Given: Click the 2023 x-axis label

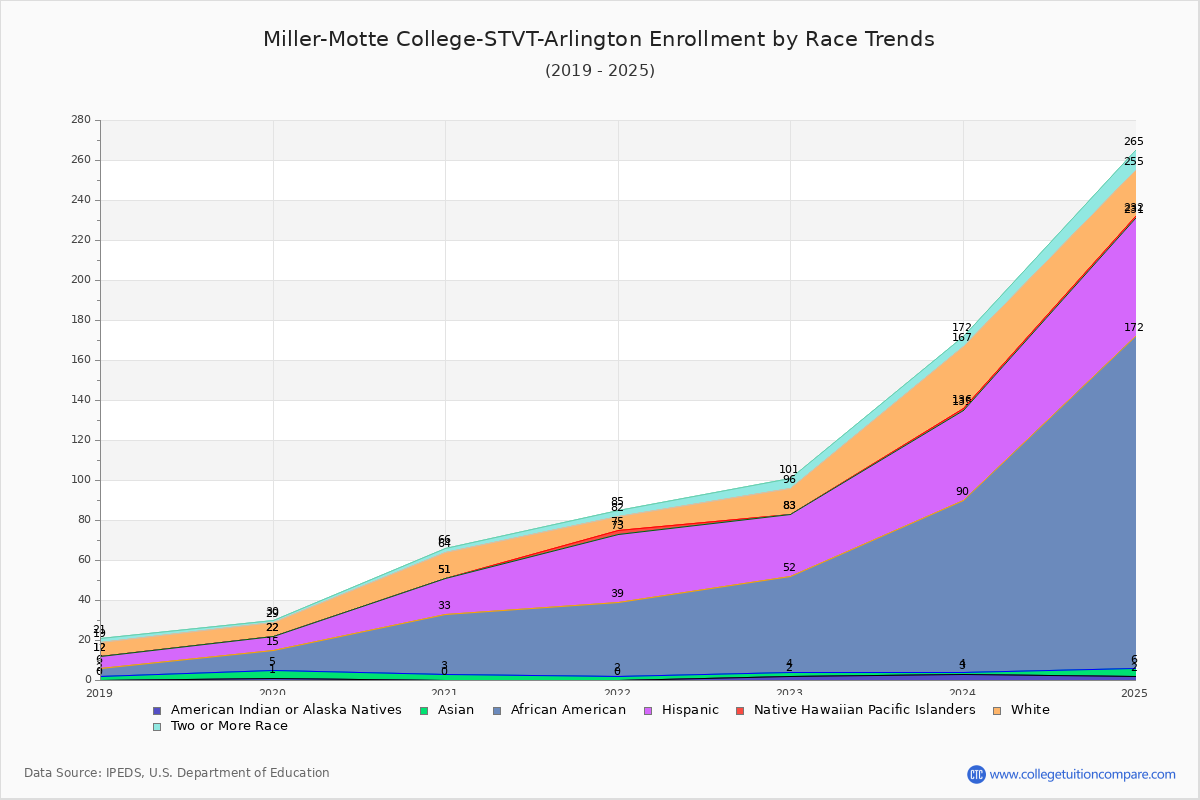Looking at the screenshot, I should (x=790, y=692).
